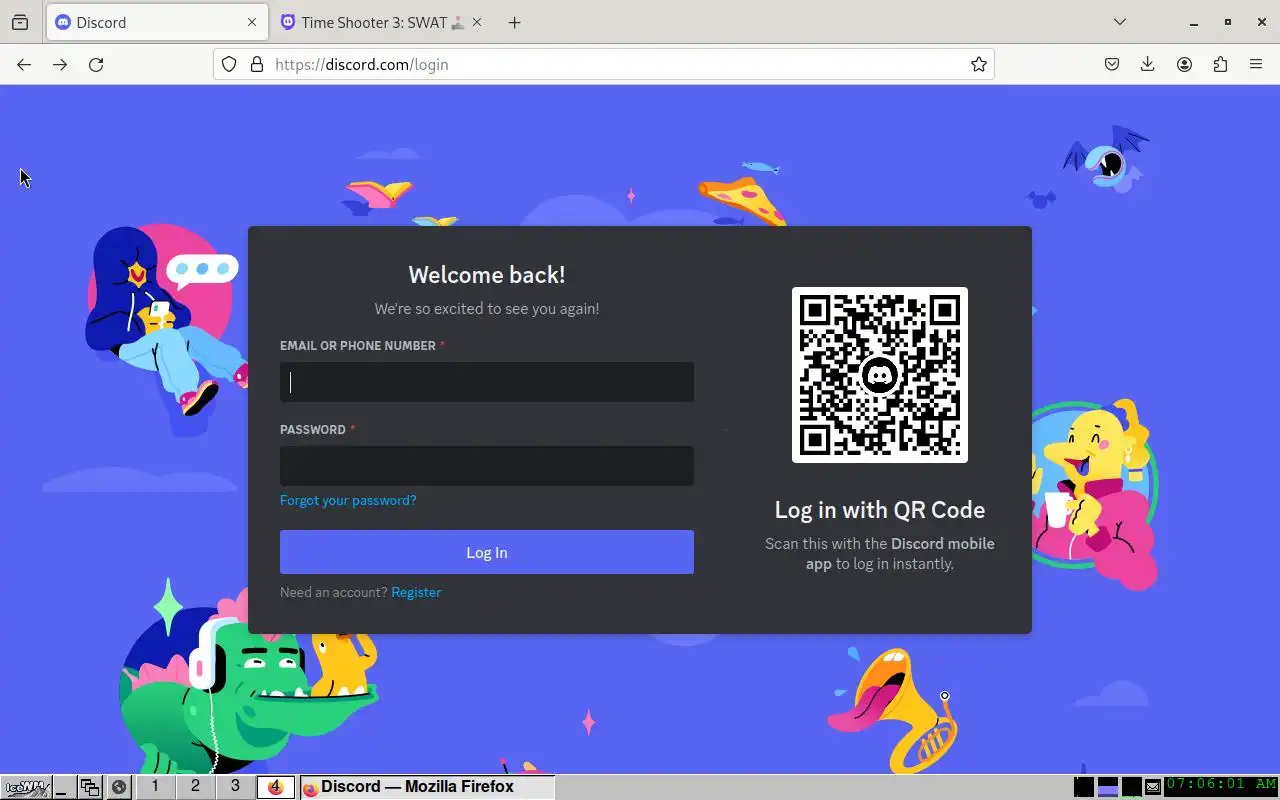Viewport: 1280px width, 800px height.
Task: Show site security via the padlock icon
Action: (257, 64)
